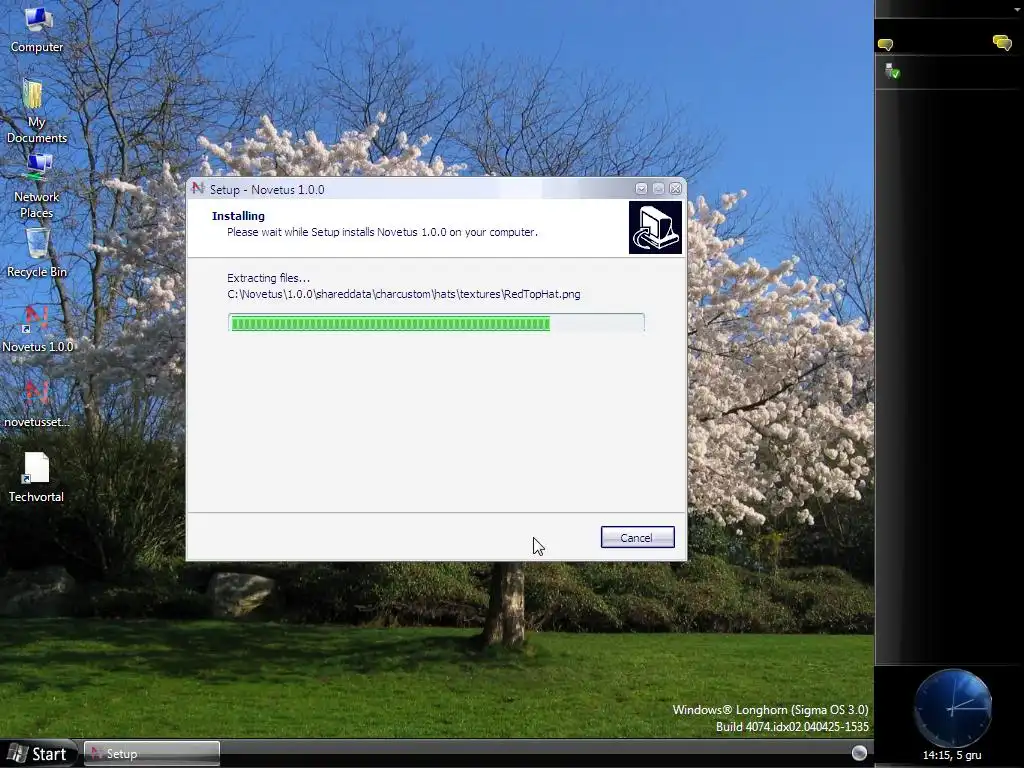This screenshot has height=768, width=1024.
Task: Click the "14:15, 5 gru" time text
Action: click(x=952, y=755)
